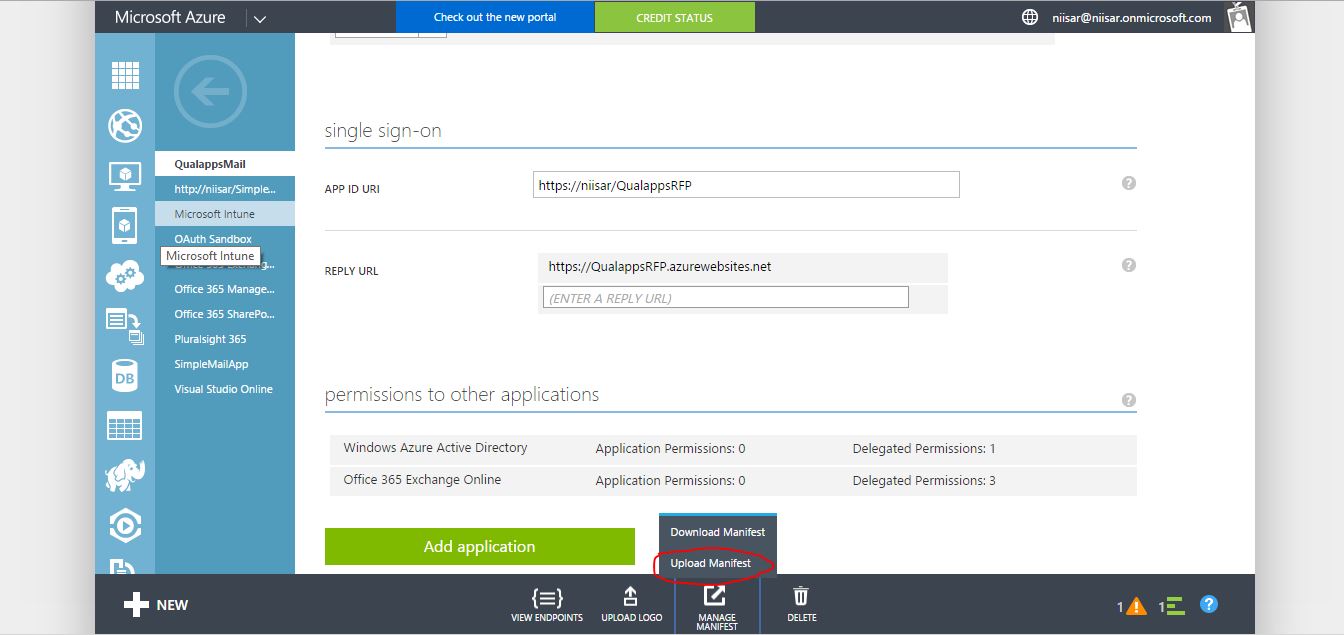1344x635 pixels.
Task: Click the Microsoft Azure logo text
Action: point(170,17)
